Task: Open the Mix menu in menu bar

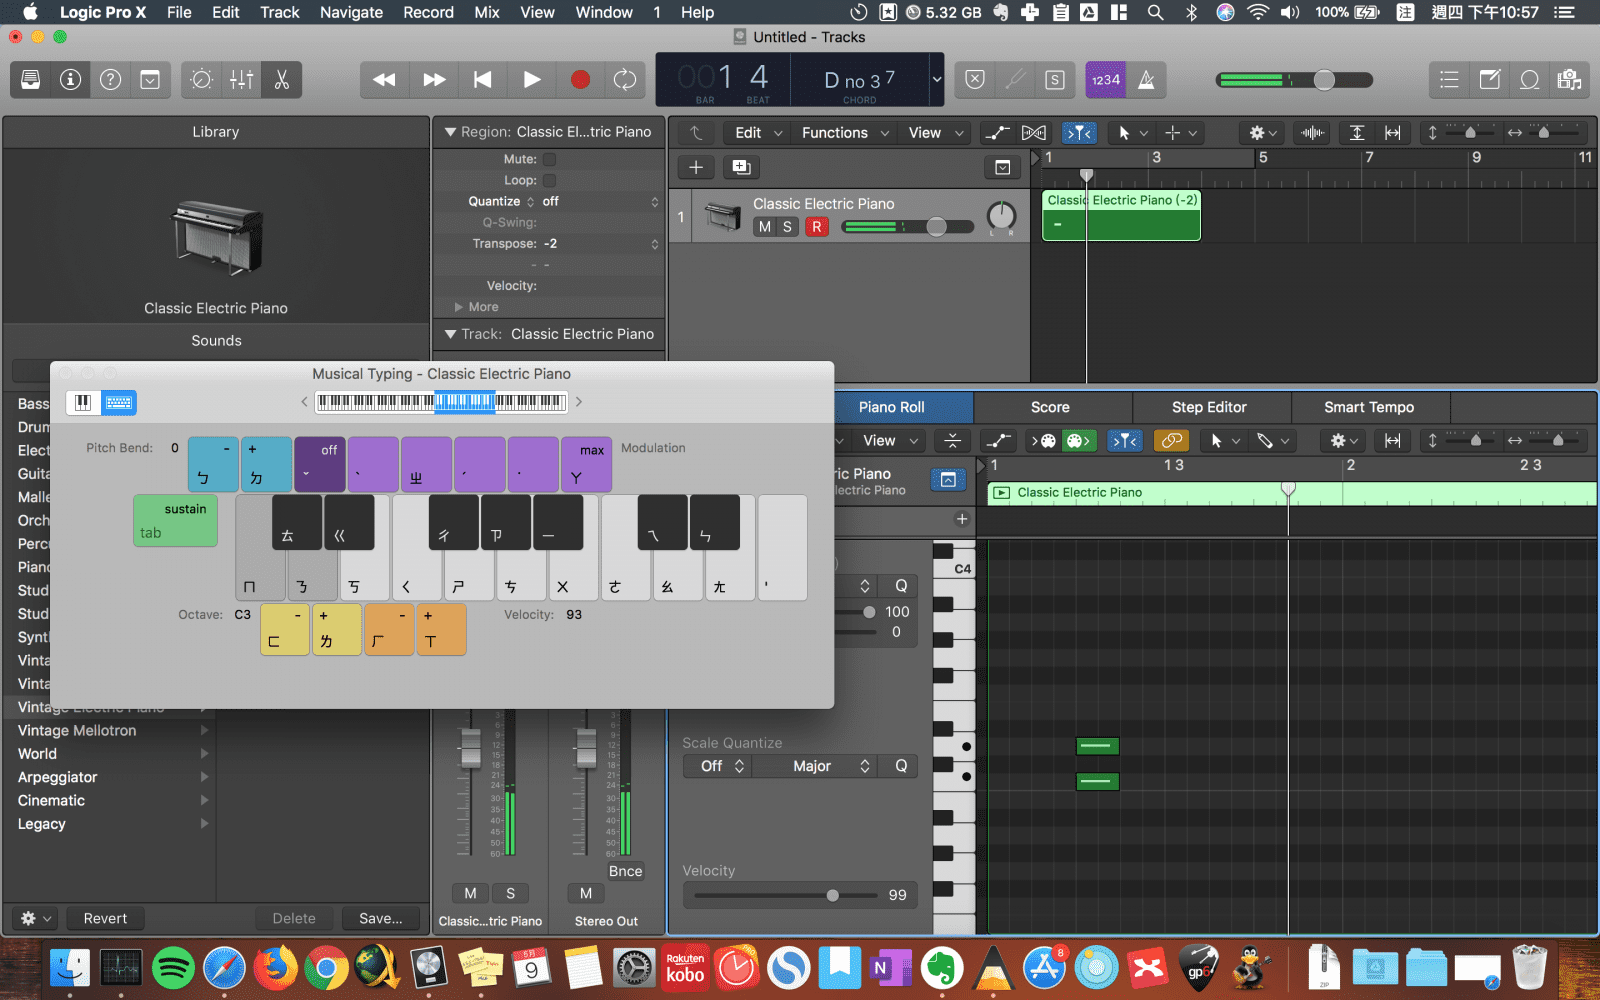Action: coord(486,12)
